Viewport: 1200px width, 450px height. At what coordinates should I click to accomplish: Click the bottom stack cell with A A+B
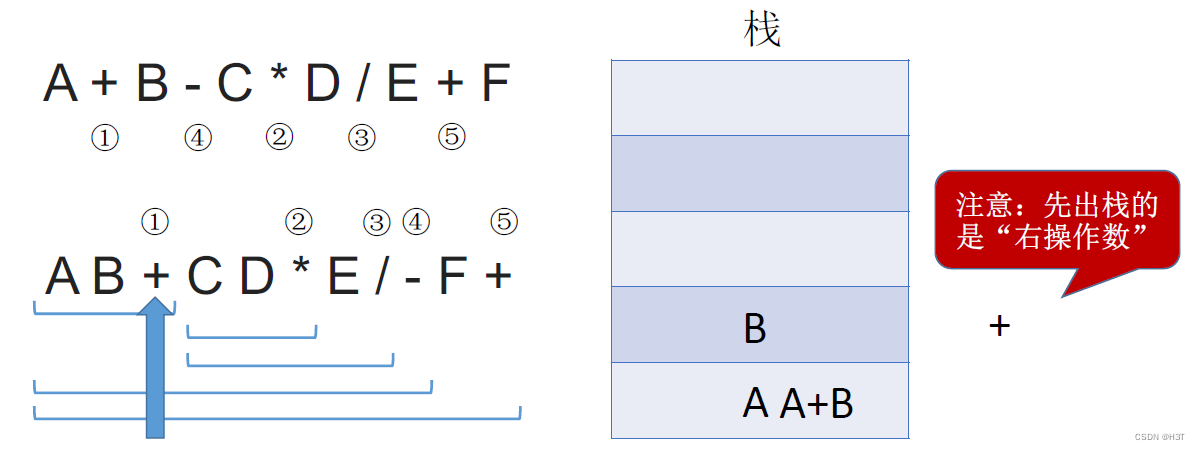tap(760, 400)
